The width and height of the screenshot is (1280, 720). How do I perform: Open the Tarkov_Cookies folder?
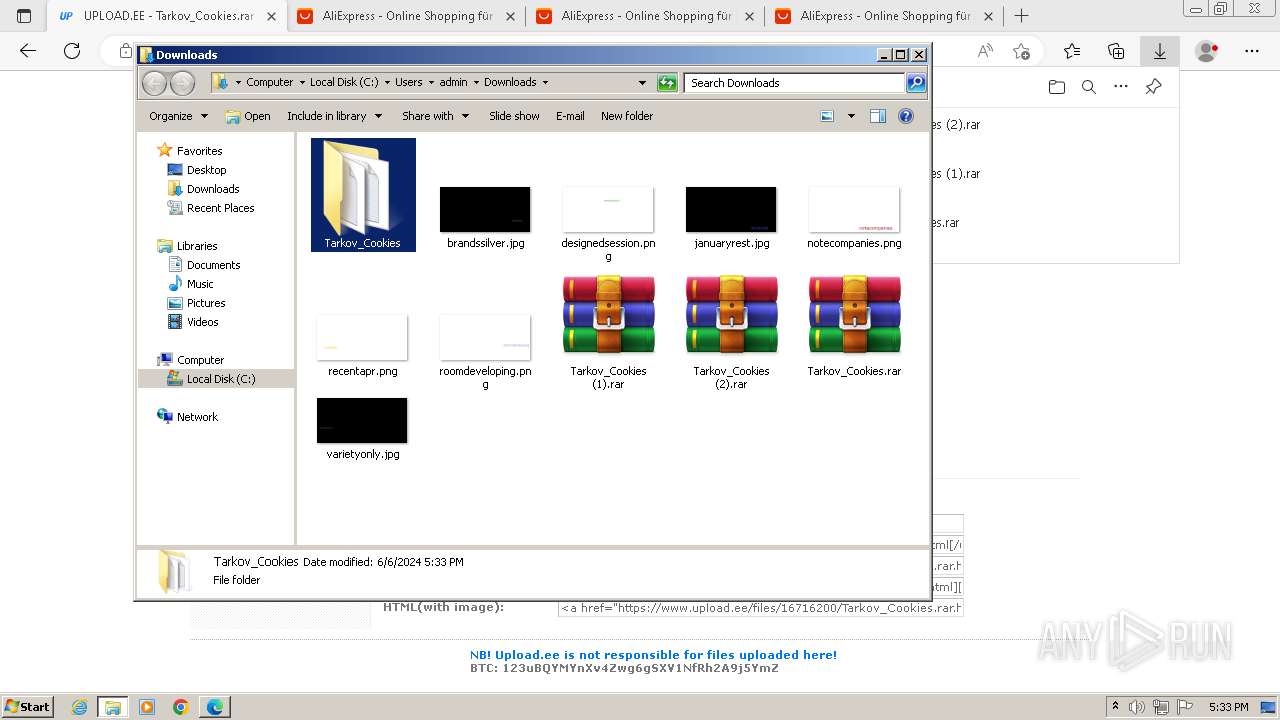click(x=363, y=195)
